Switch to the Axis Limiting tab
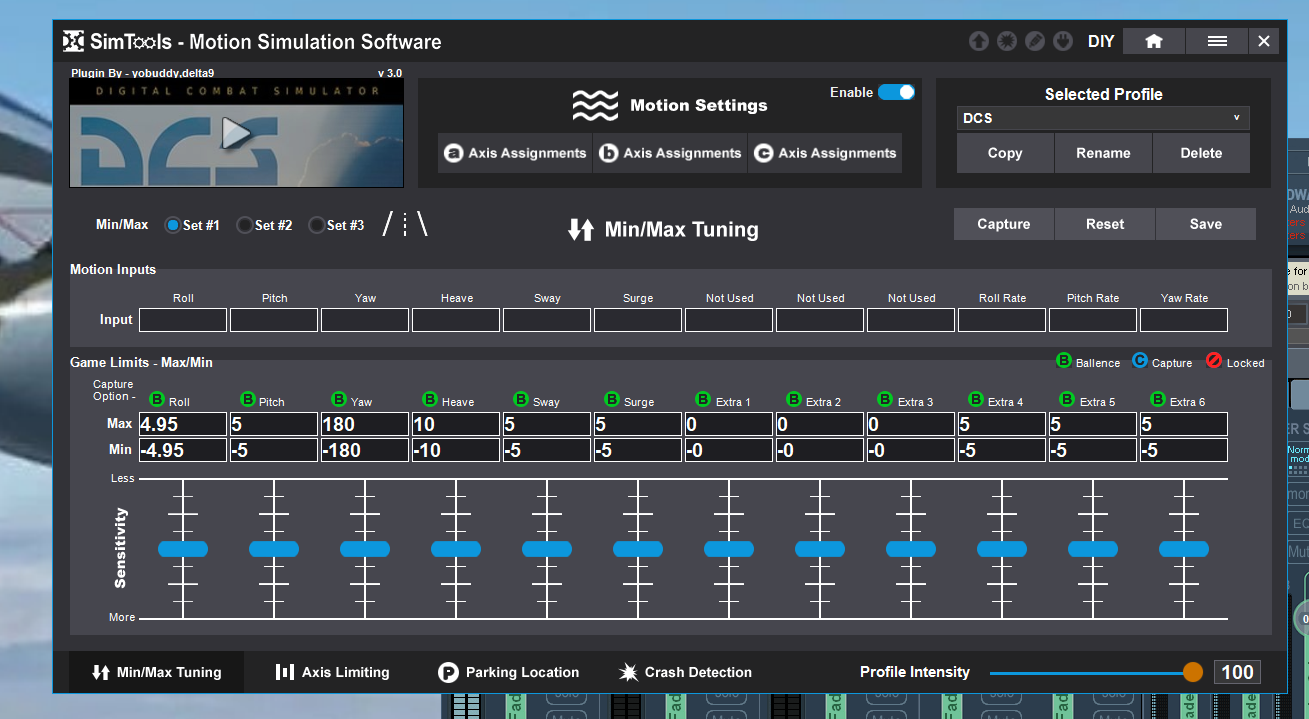Viewport: 1309px width, 719px height. pyautogui.click(x=332, y=672)
